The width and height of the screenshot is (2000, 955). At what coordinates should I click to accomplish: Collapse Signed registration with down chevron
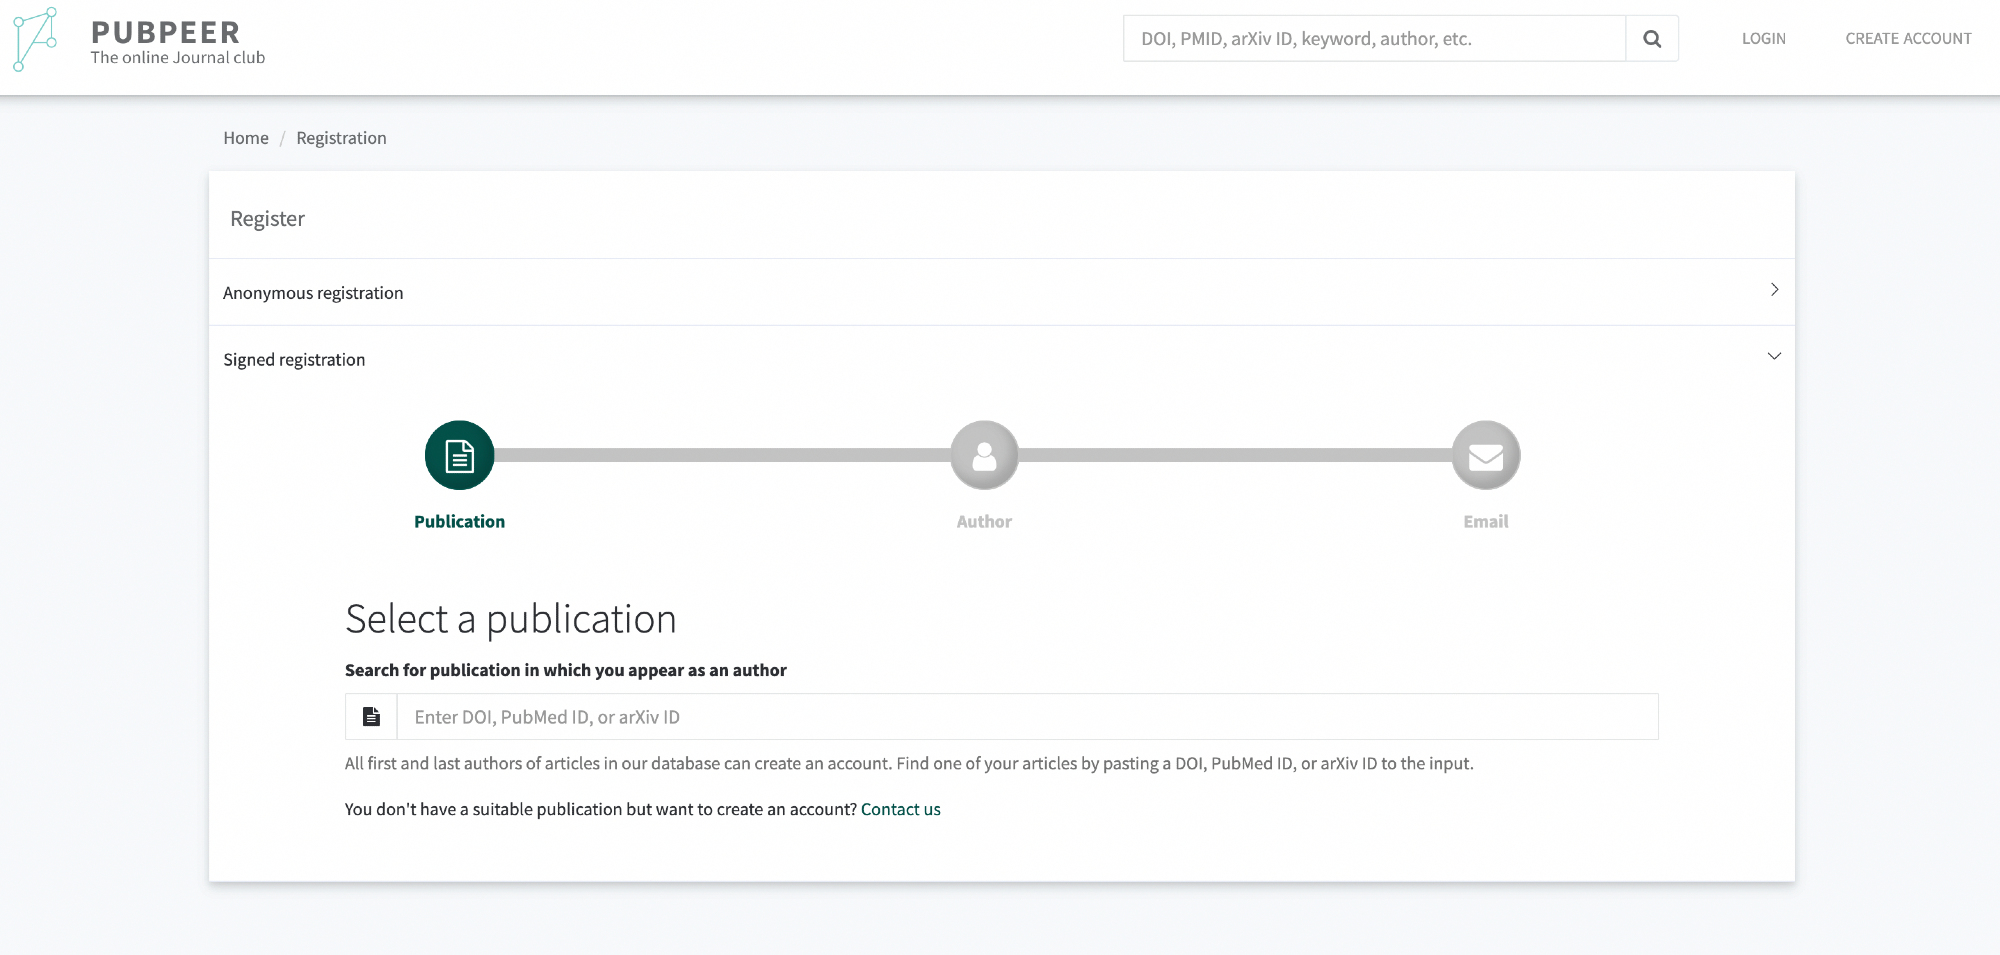coord(1774,357)
